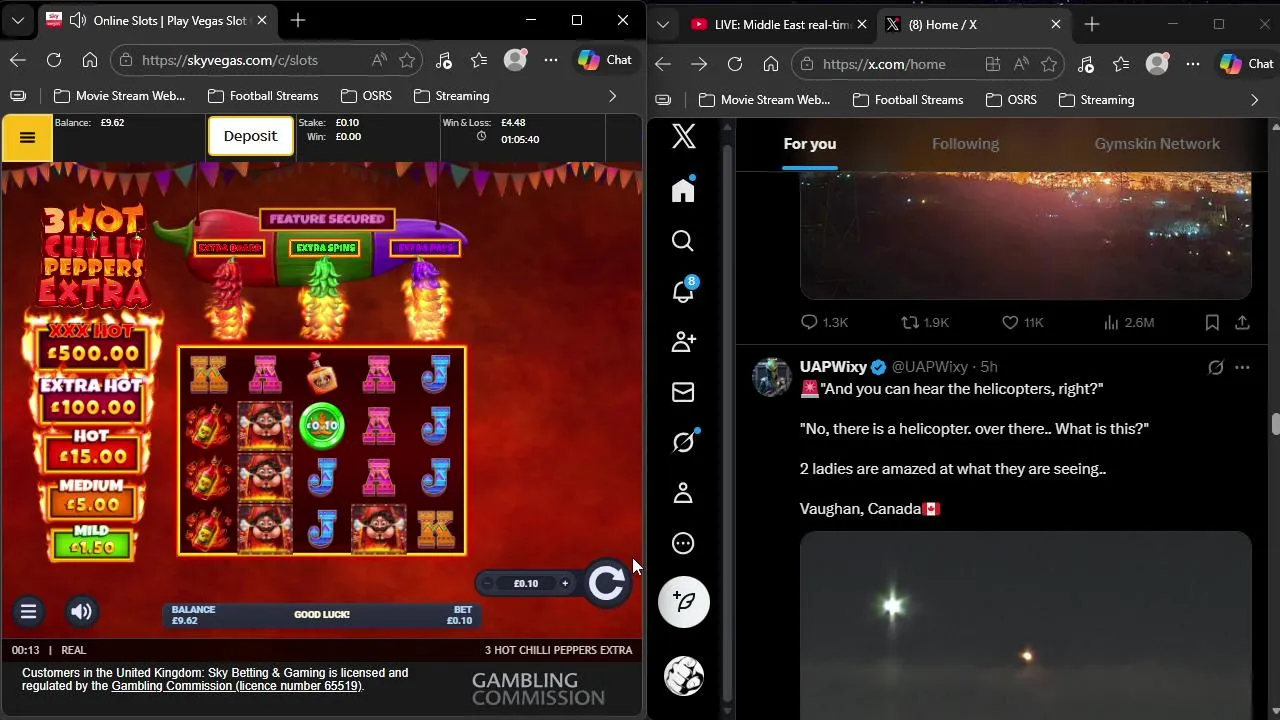This screenshot has width=1280, height=720.
Task: View analytics for 2.6M views post
Action: coord(1128,322)
